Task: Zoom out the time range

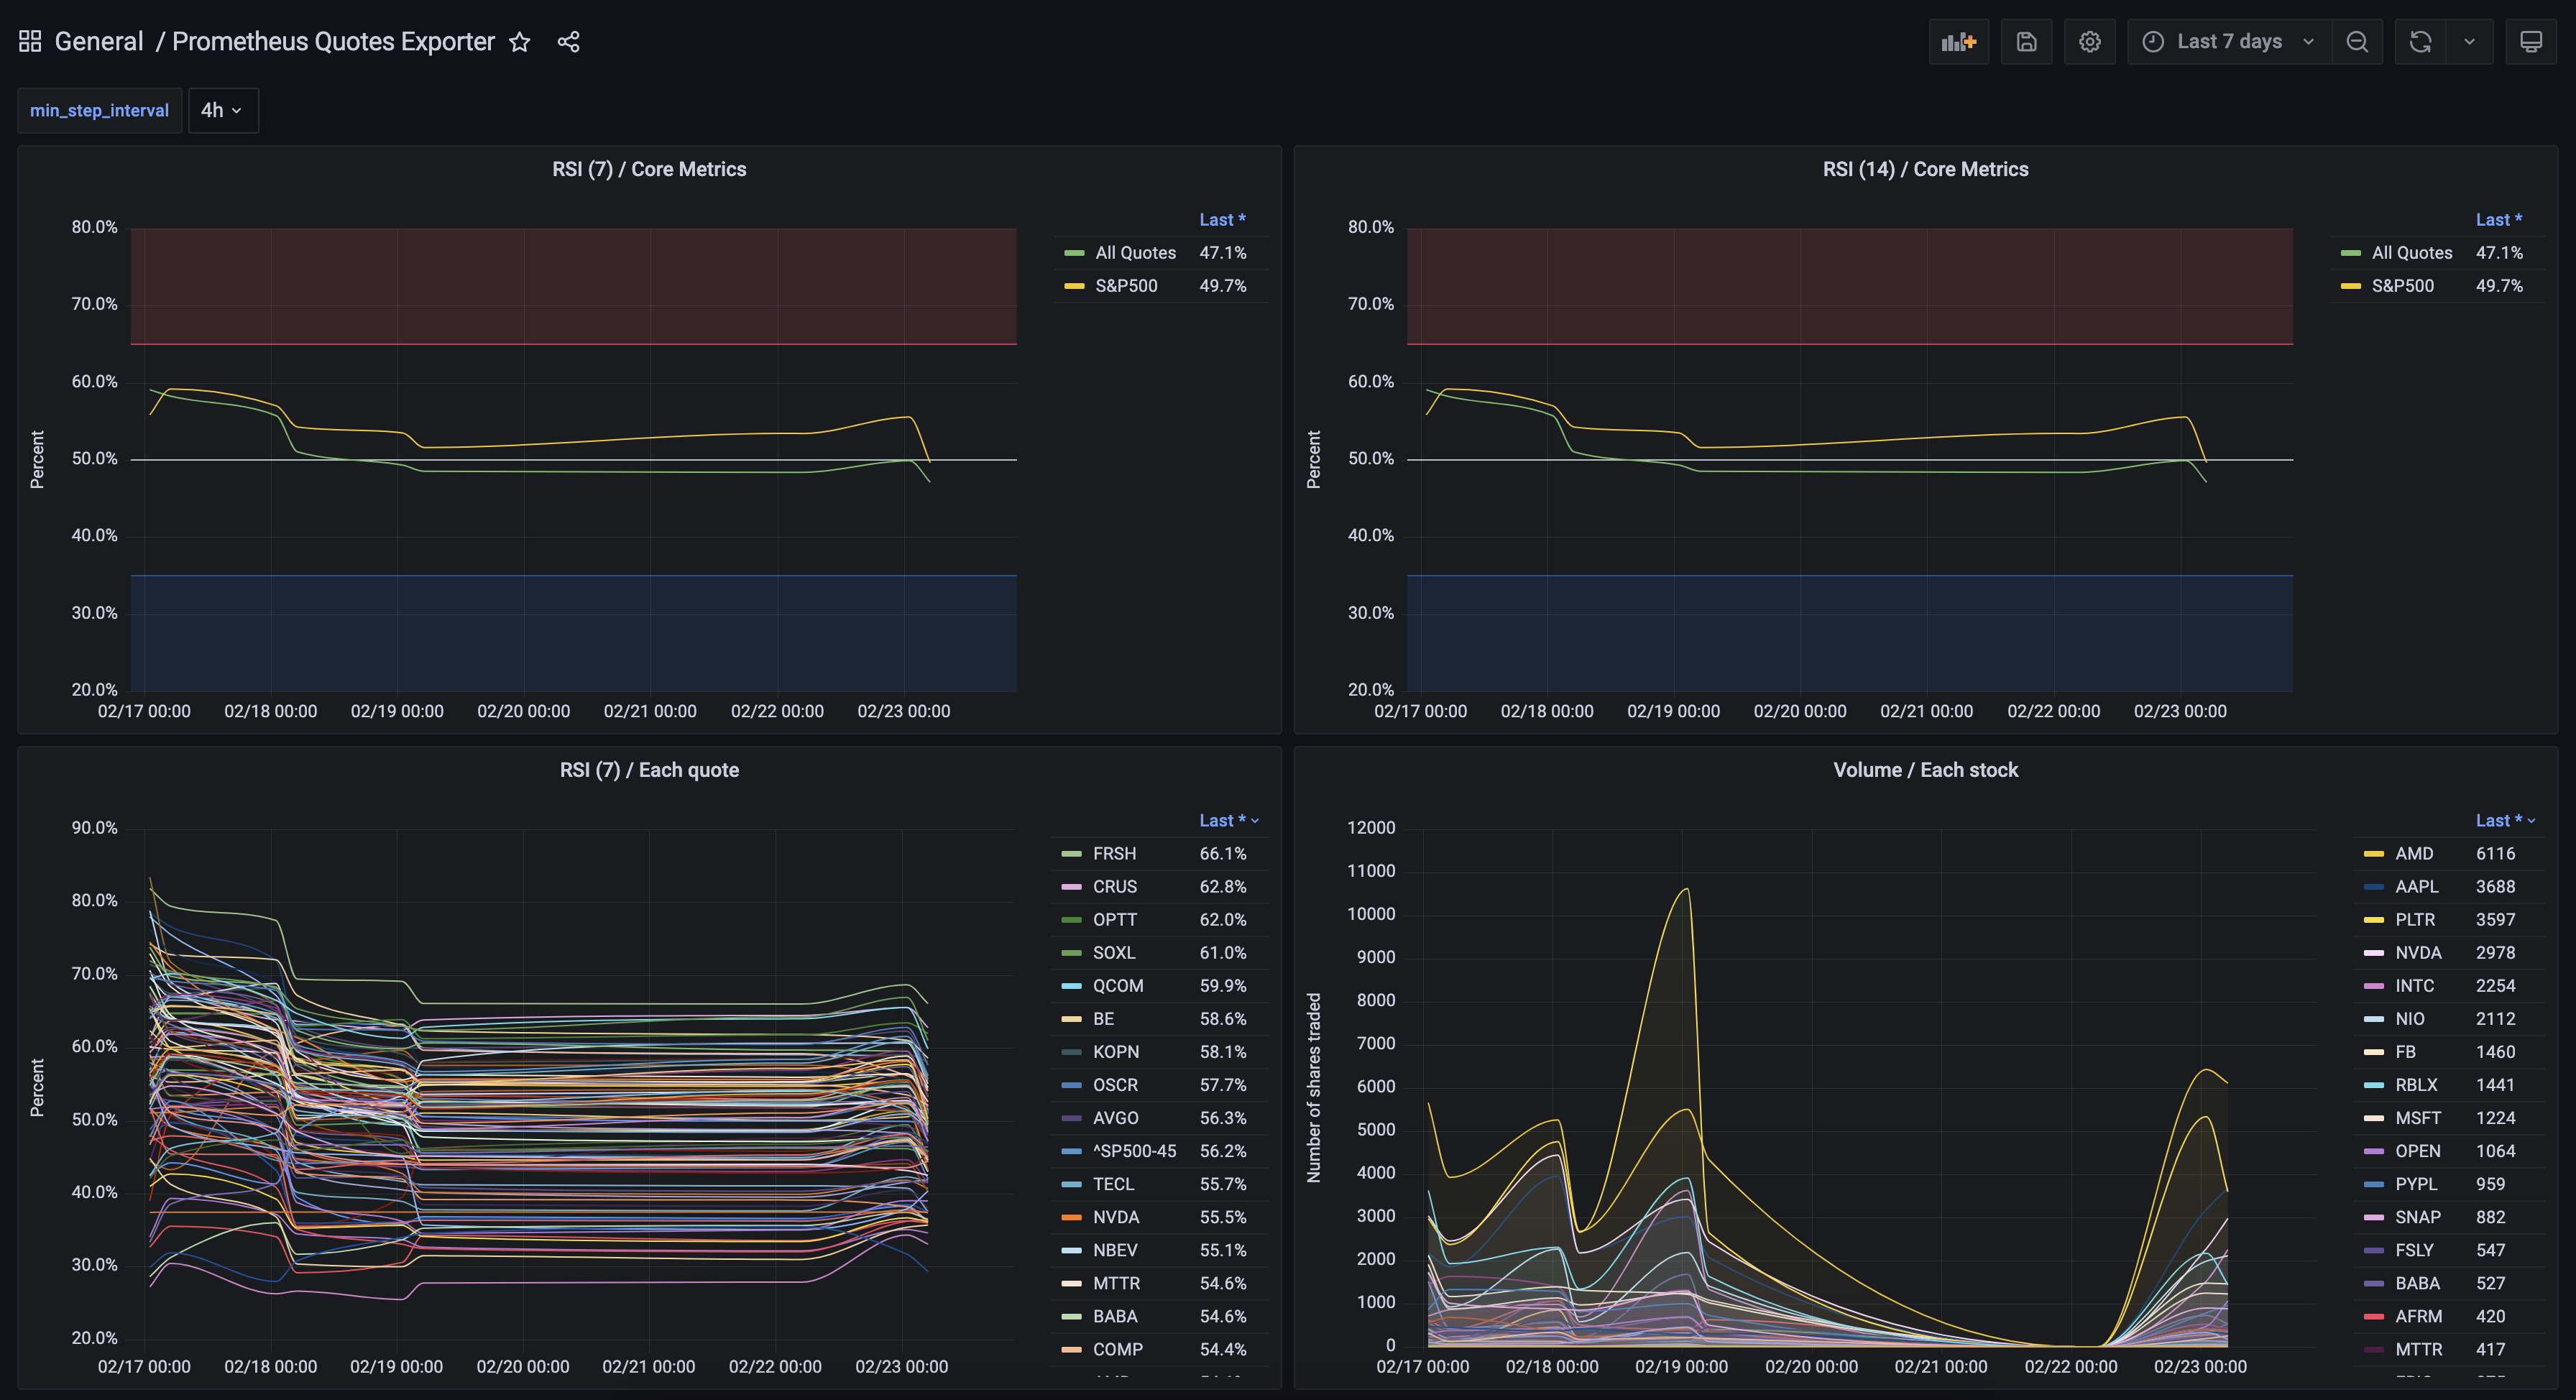Action: tap(2357, 42)
